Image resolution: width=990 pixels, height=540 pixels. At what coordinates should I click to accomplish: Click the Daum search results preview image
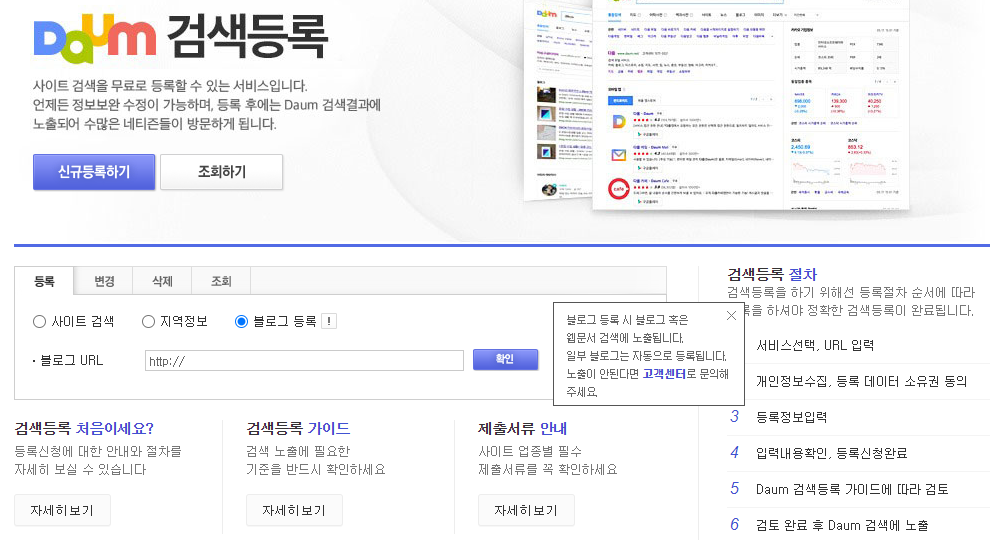717,106
